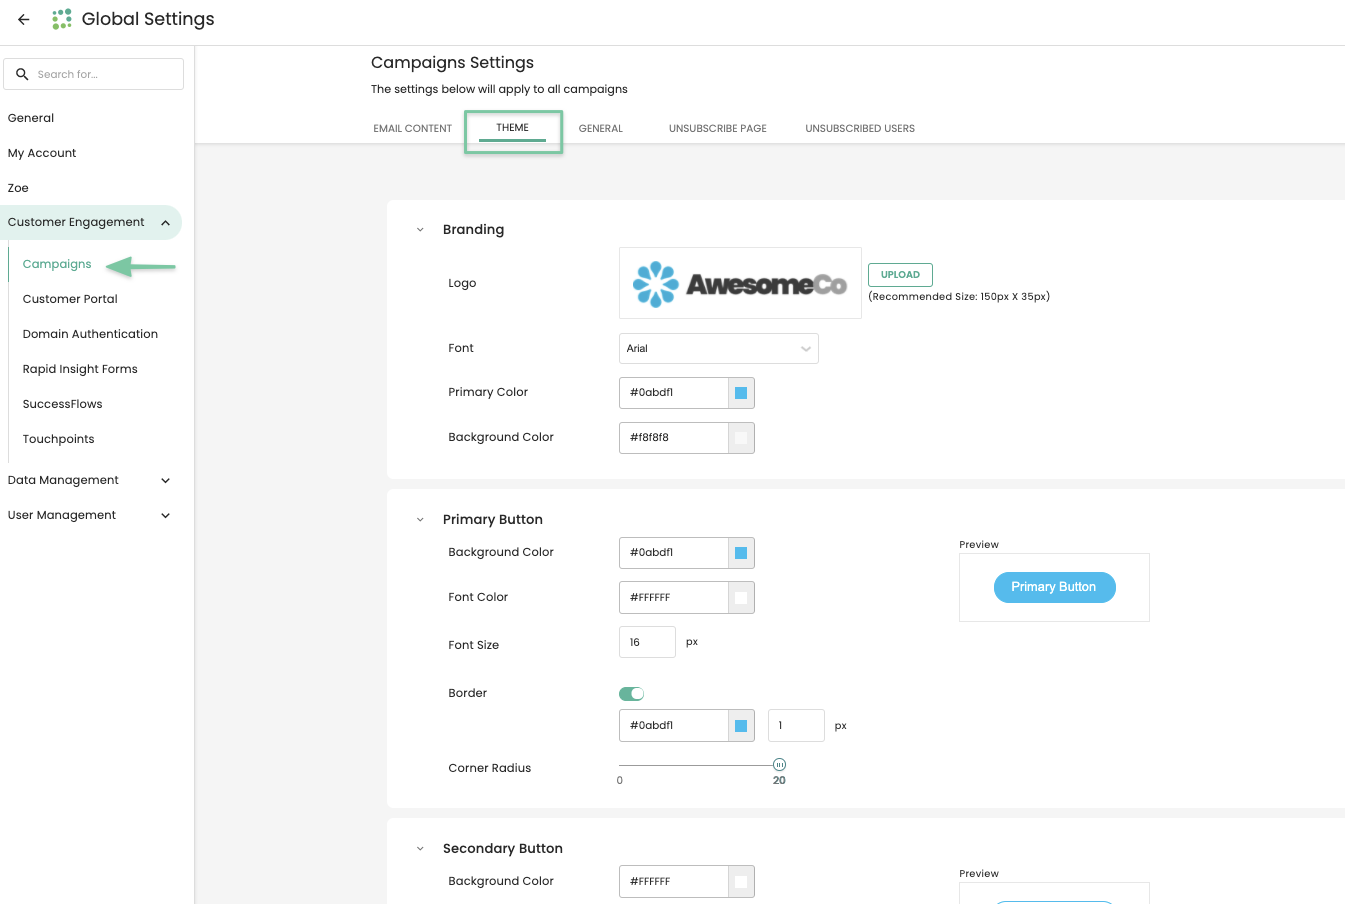Click the AwesomeCo logo thumbnail
1345x904 pixels.
click(740, 283)
